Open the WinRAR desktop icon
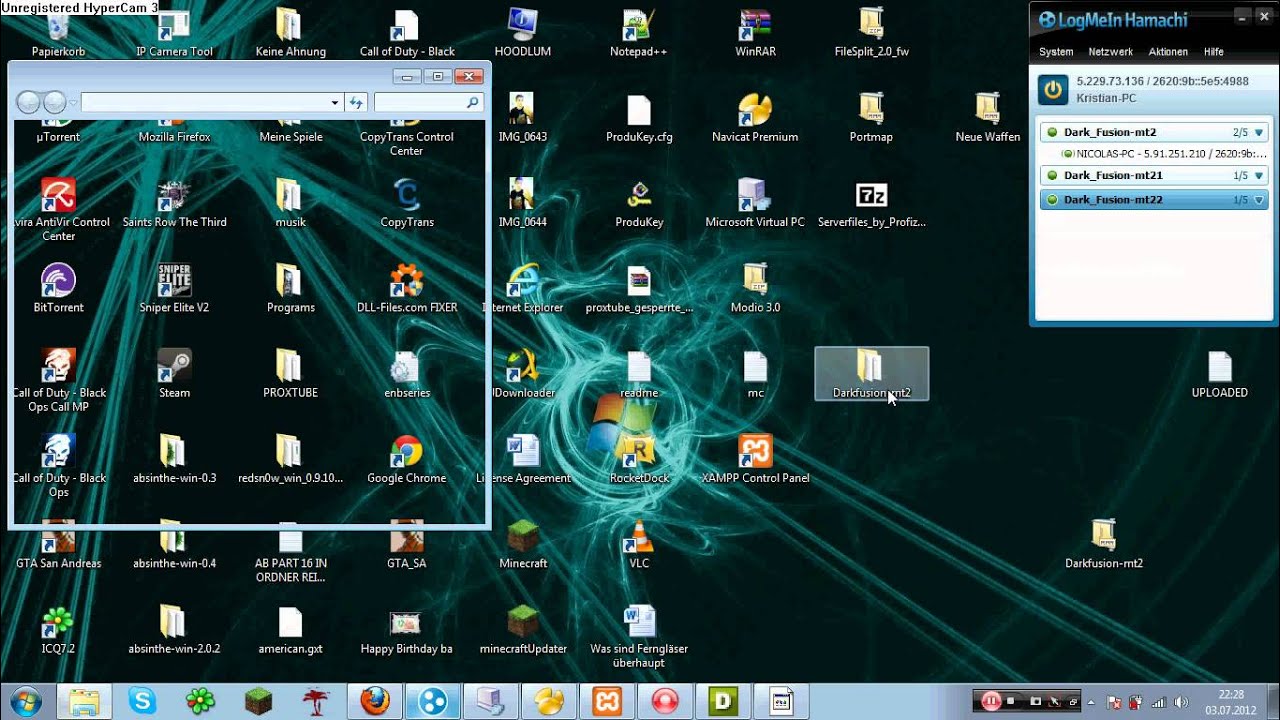This screenshot has height=720, width=1280. pos(755,33)
